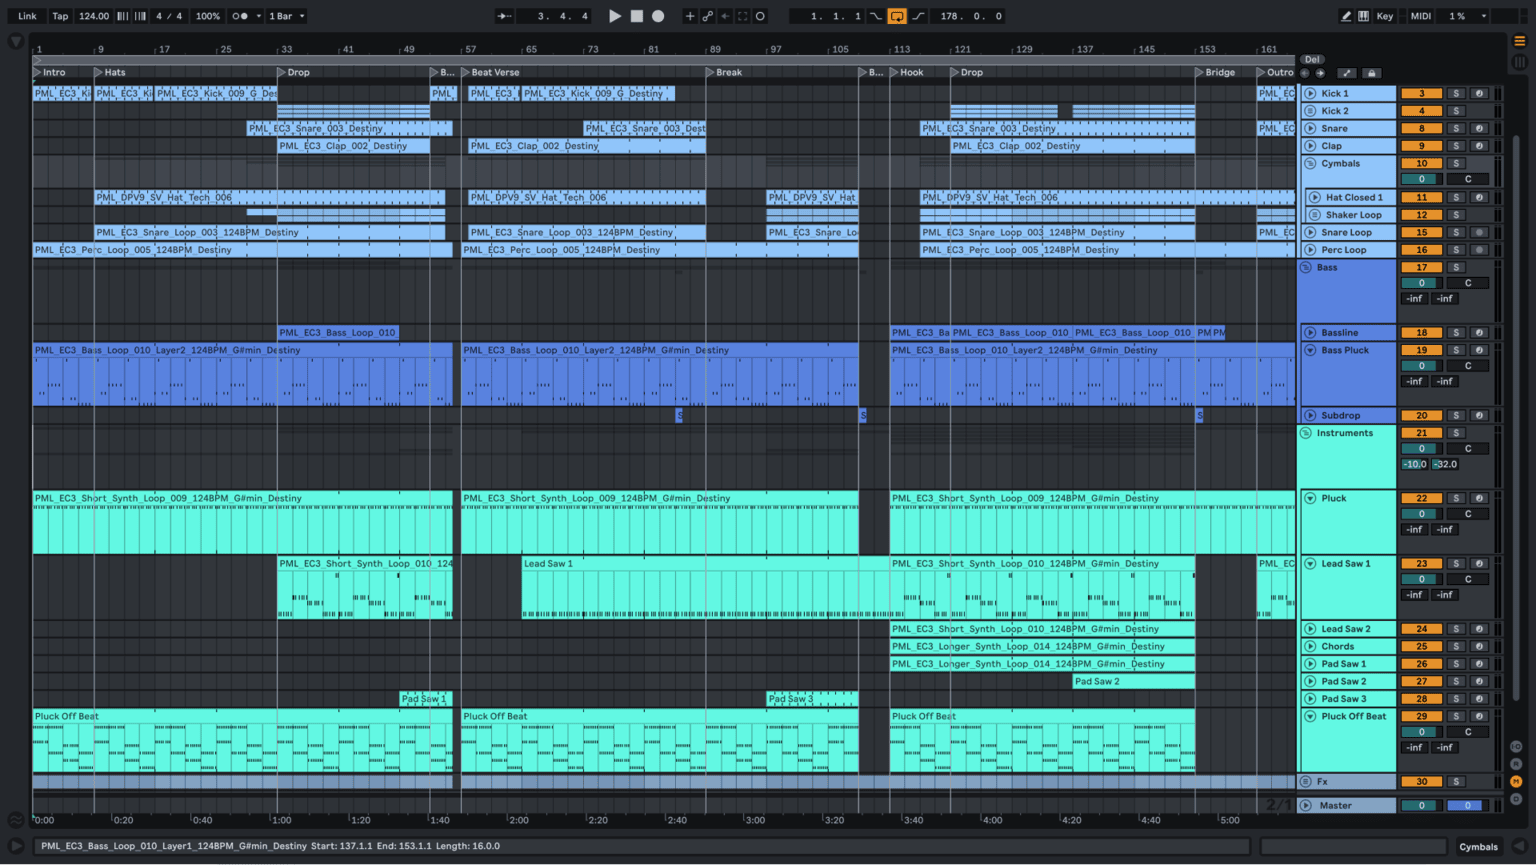
Task: Jump to previous locator arrow
Action: pyautogui.click(x=1305, y=73)
